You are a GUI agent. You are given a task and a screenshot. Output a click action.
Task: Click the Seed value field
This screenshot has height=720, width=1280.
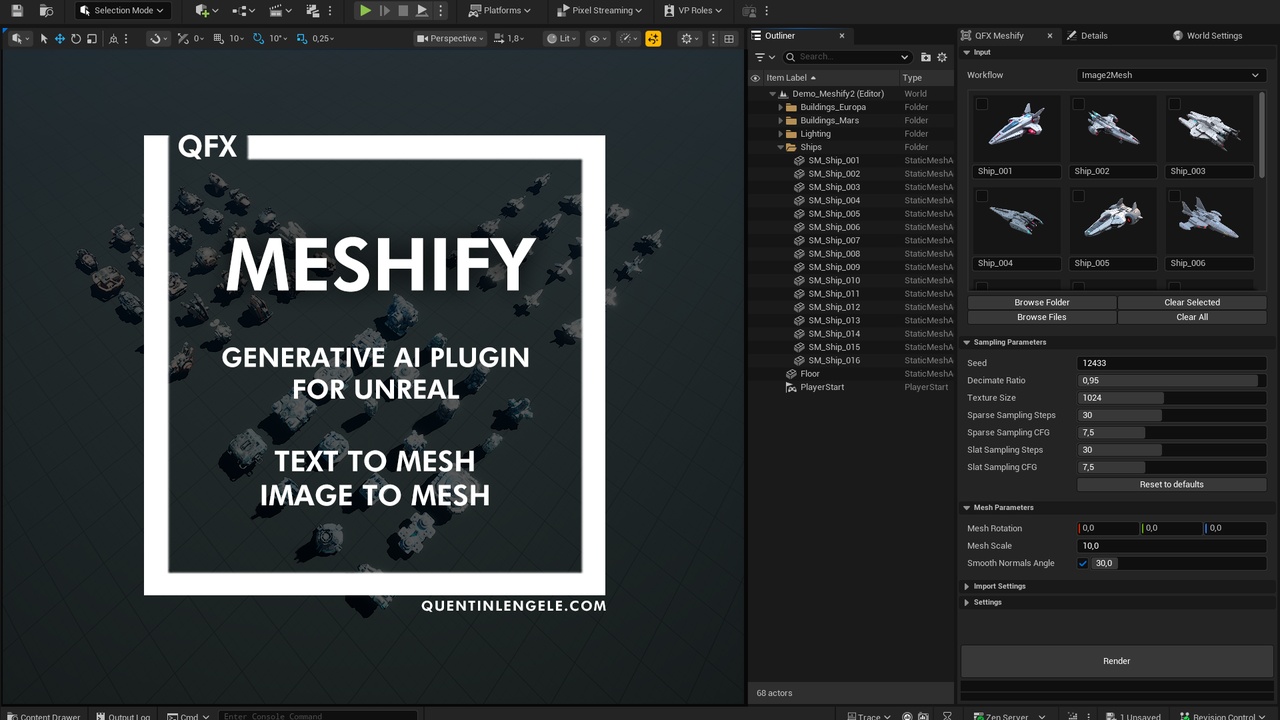(1172, 363)
